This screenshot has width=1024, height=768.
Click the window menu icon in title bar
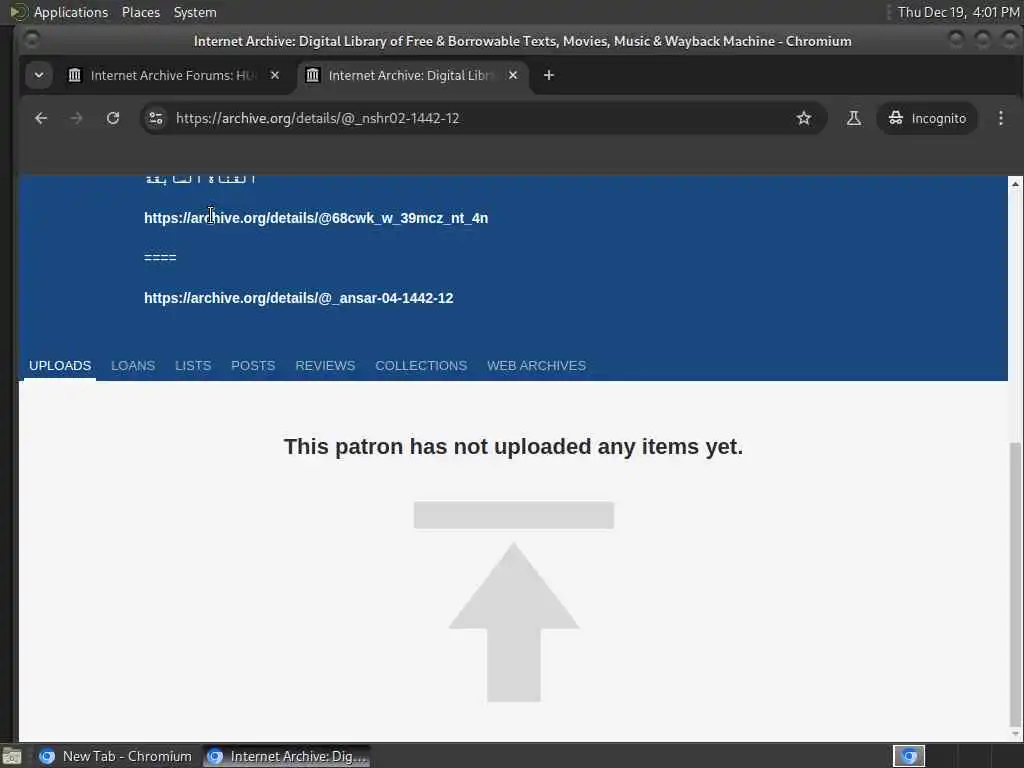[x=31, y=40]
